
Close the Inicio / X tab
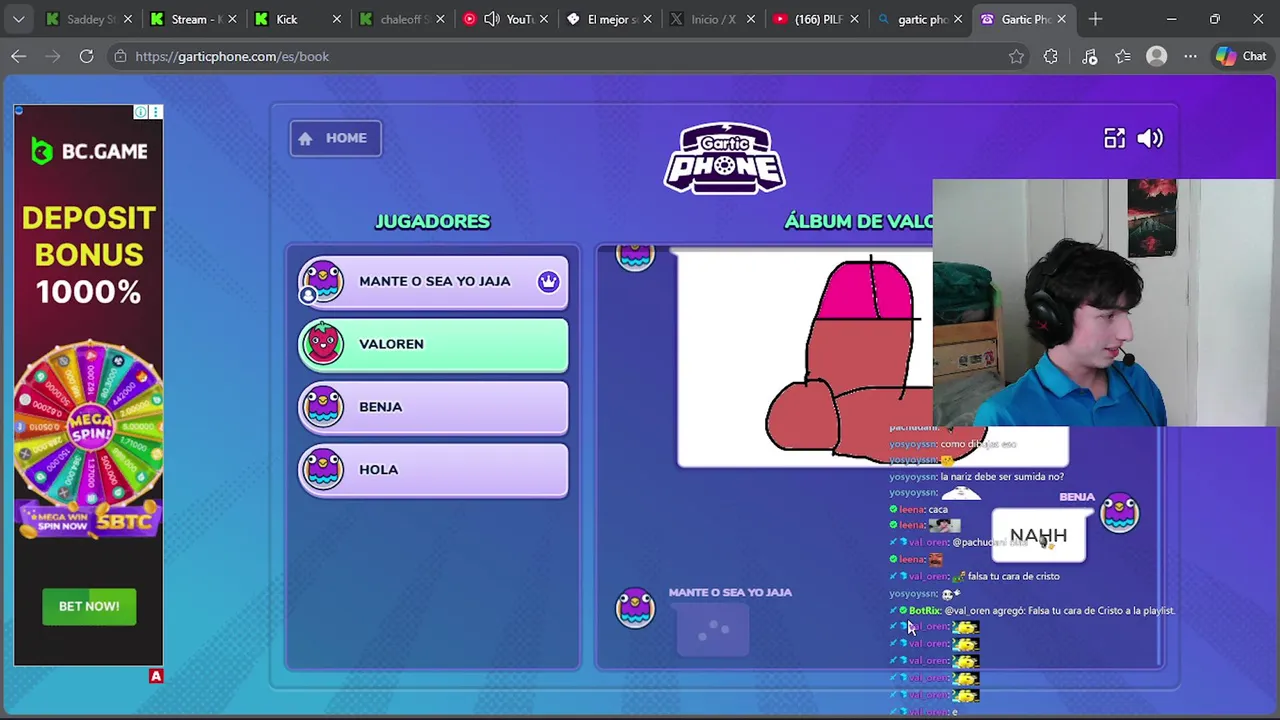(751, 19)
